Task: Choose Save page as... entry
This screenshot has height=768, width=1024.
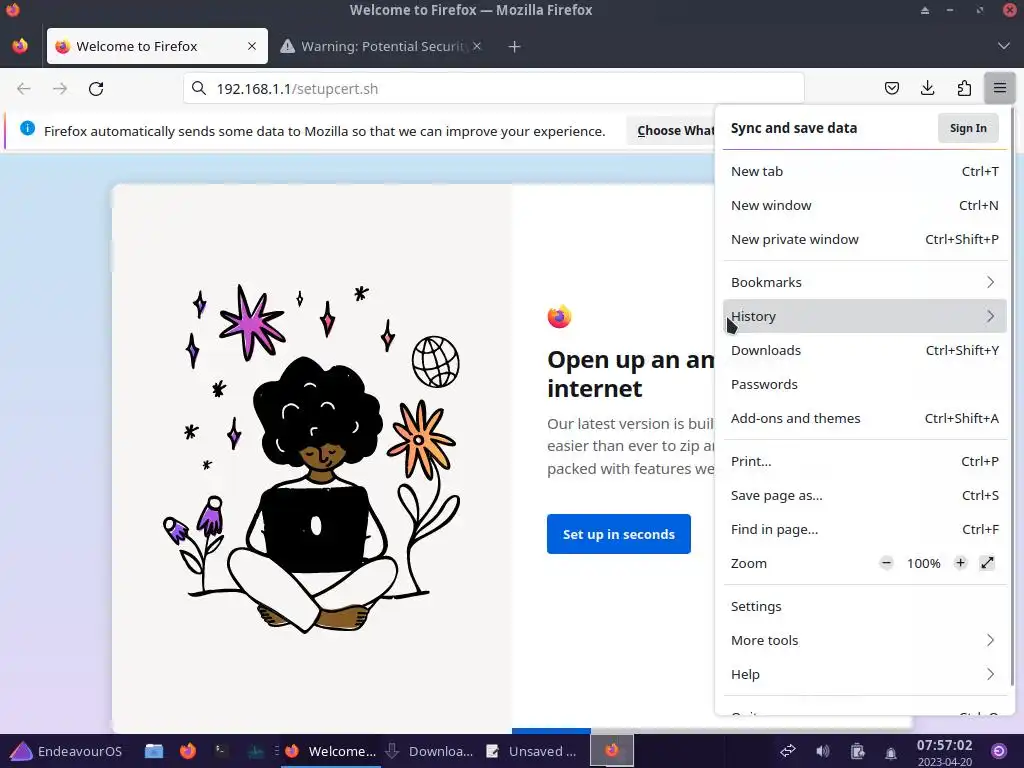Action: click(865, 495)
